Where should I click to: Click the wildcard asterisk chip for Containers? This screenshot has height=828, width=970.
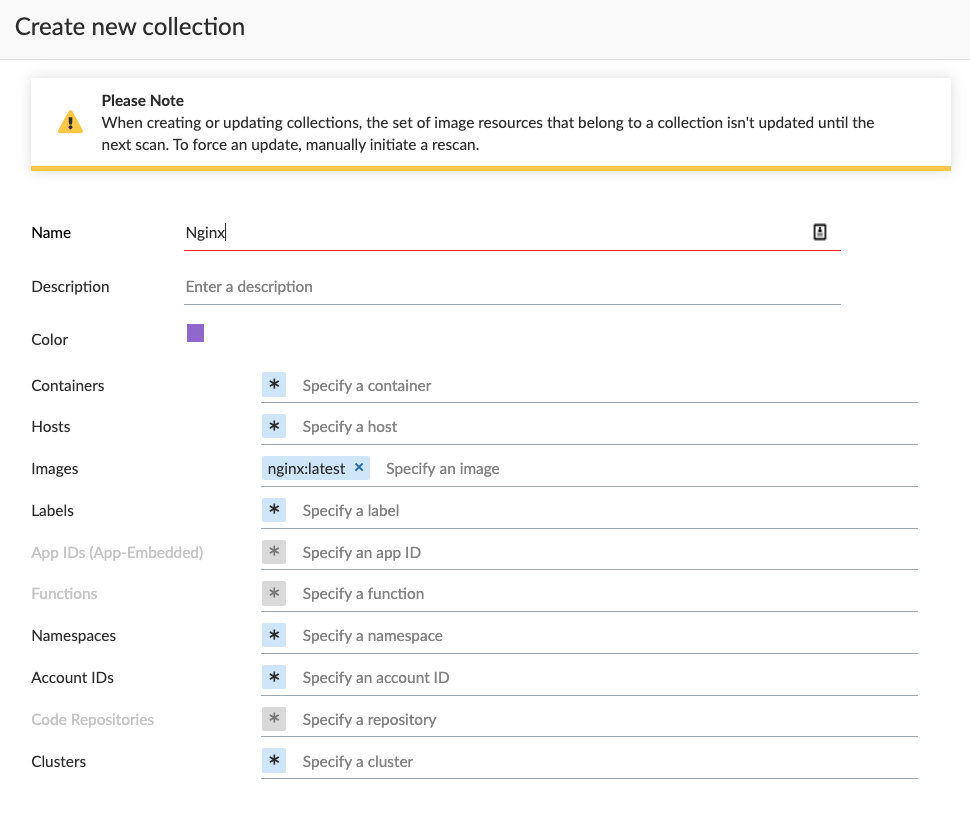274,384
